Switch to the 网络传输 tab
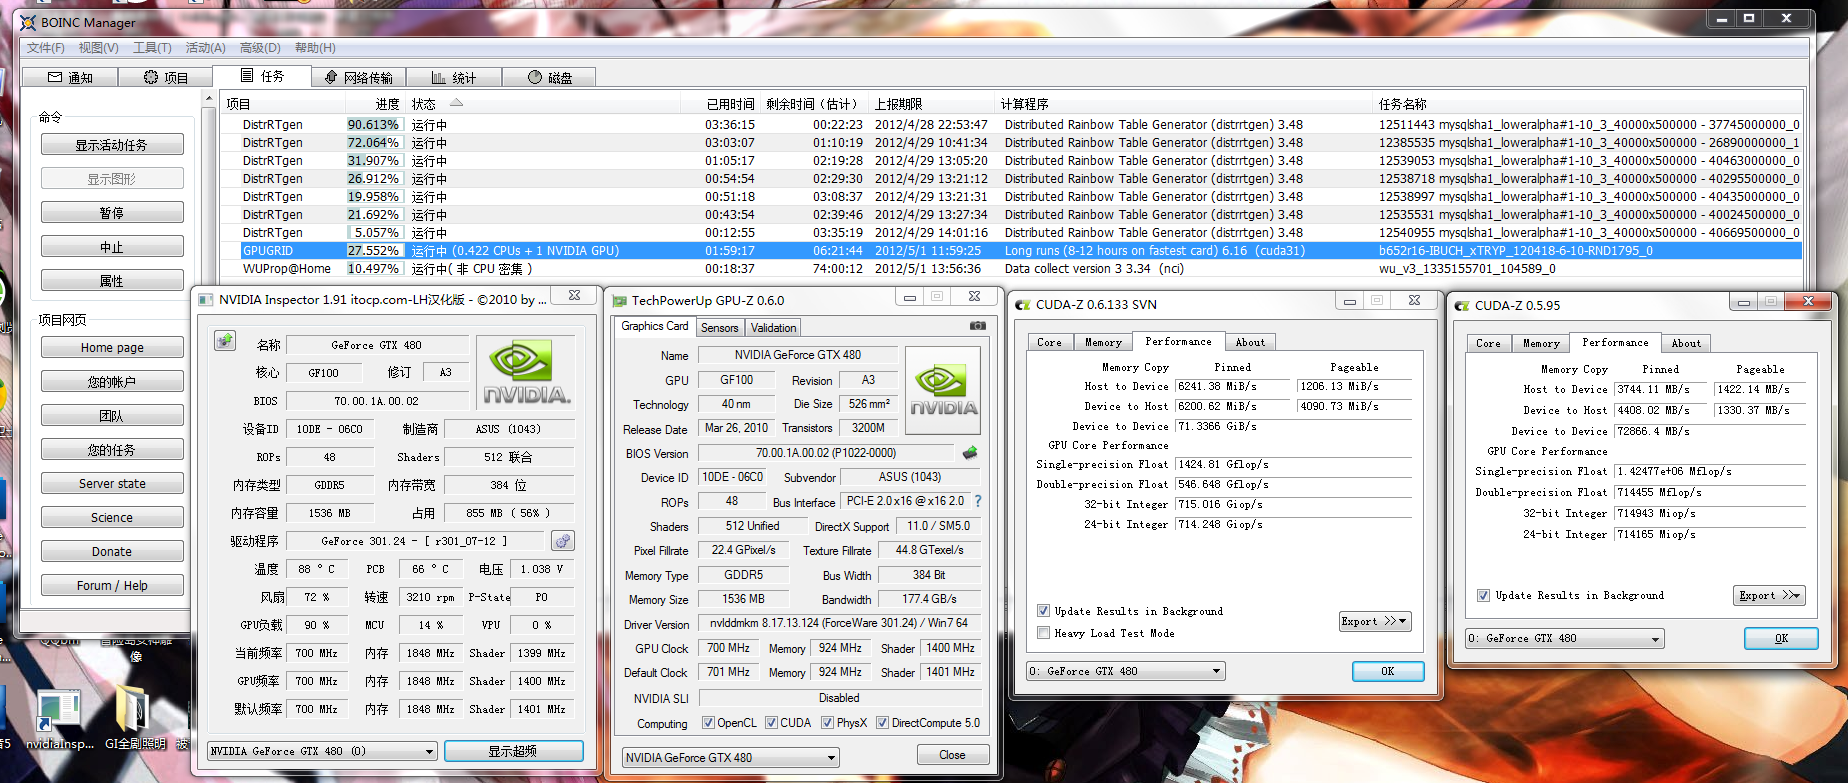The height and width of the screenshot is (783, 1848). (x=358, y=77)
